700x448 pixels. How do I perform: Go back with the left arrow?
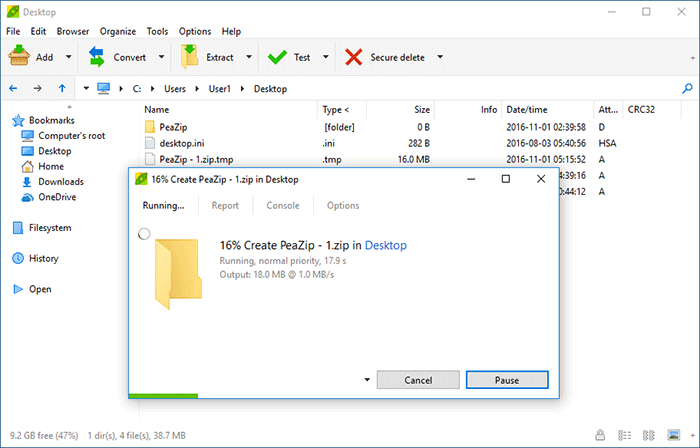click(13, 88)
